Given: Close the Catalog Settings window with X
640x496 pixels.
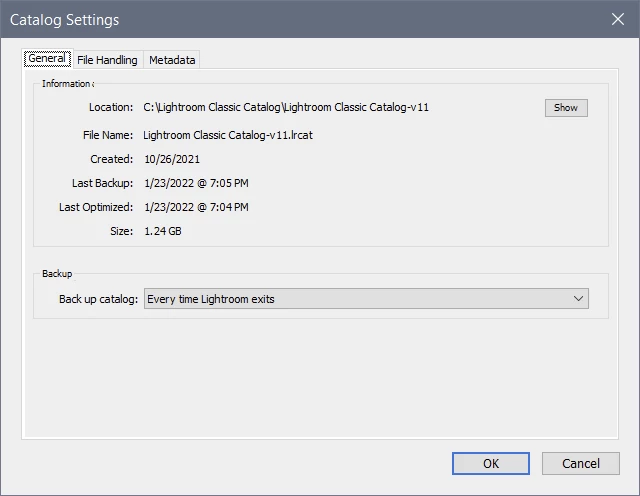Looking at the screenshot, I should [618, 19].
